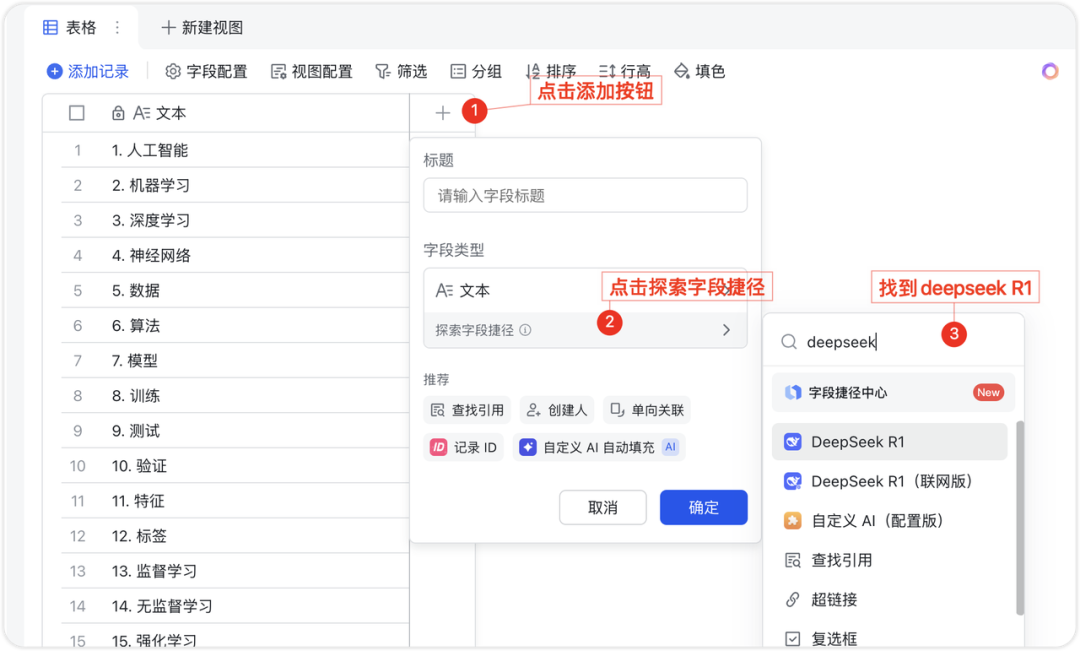Screen dimensions: 1080x651
Task: Click the DeepSeek R1 whale icon
Action: pos(793,442)
